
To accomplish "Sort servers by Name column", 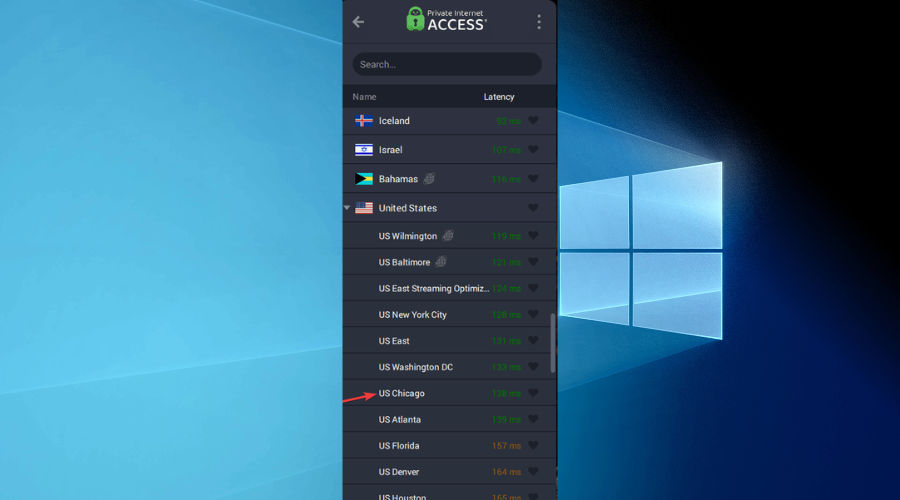I will (364, 97).
